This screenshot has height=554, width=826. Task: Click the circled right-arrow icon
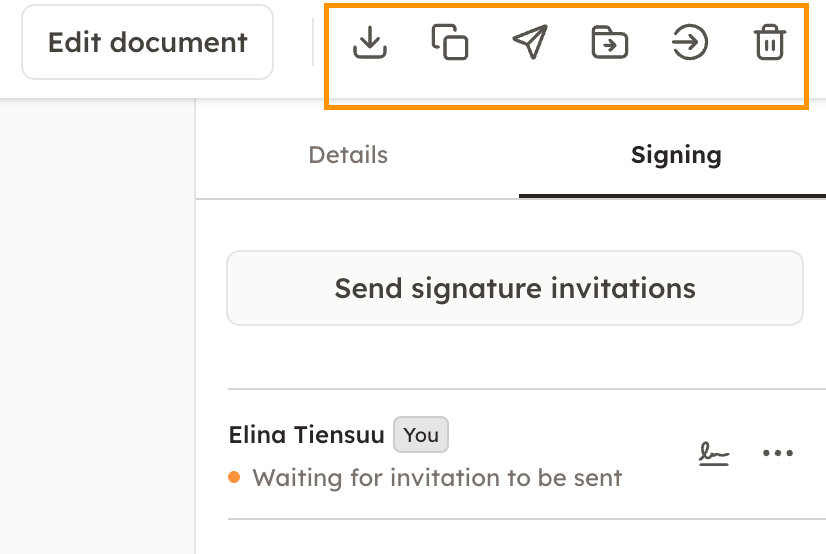(690, 43)
